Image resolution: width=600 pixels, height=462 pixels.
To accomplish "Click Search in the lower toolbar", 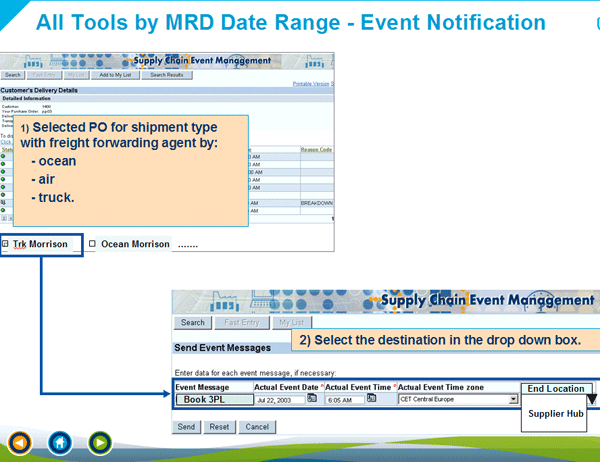I will tap(193, 323).
